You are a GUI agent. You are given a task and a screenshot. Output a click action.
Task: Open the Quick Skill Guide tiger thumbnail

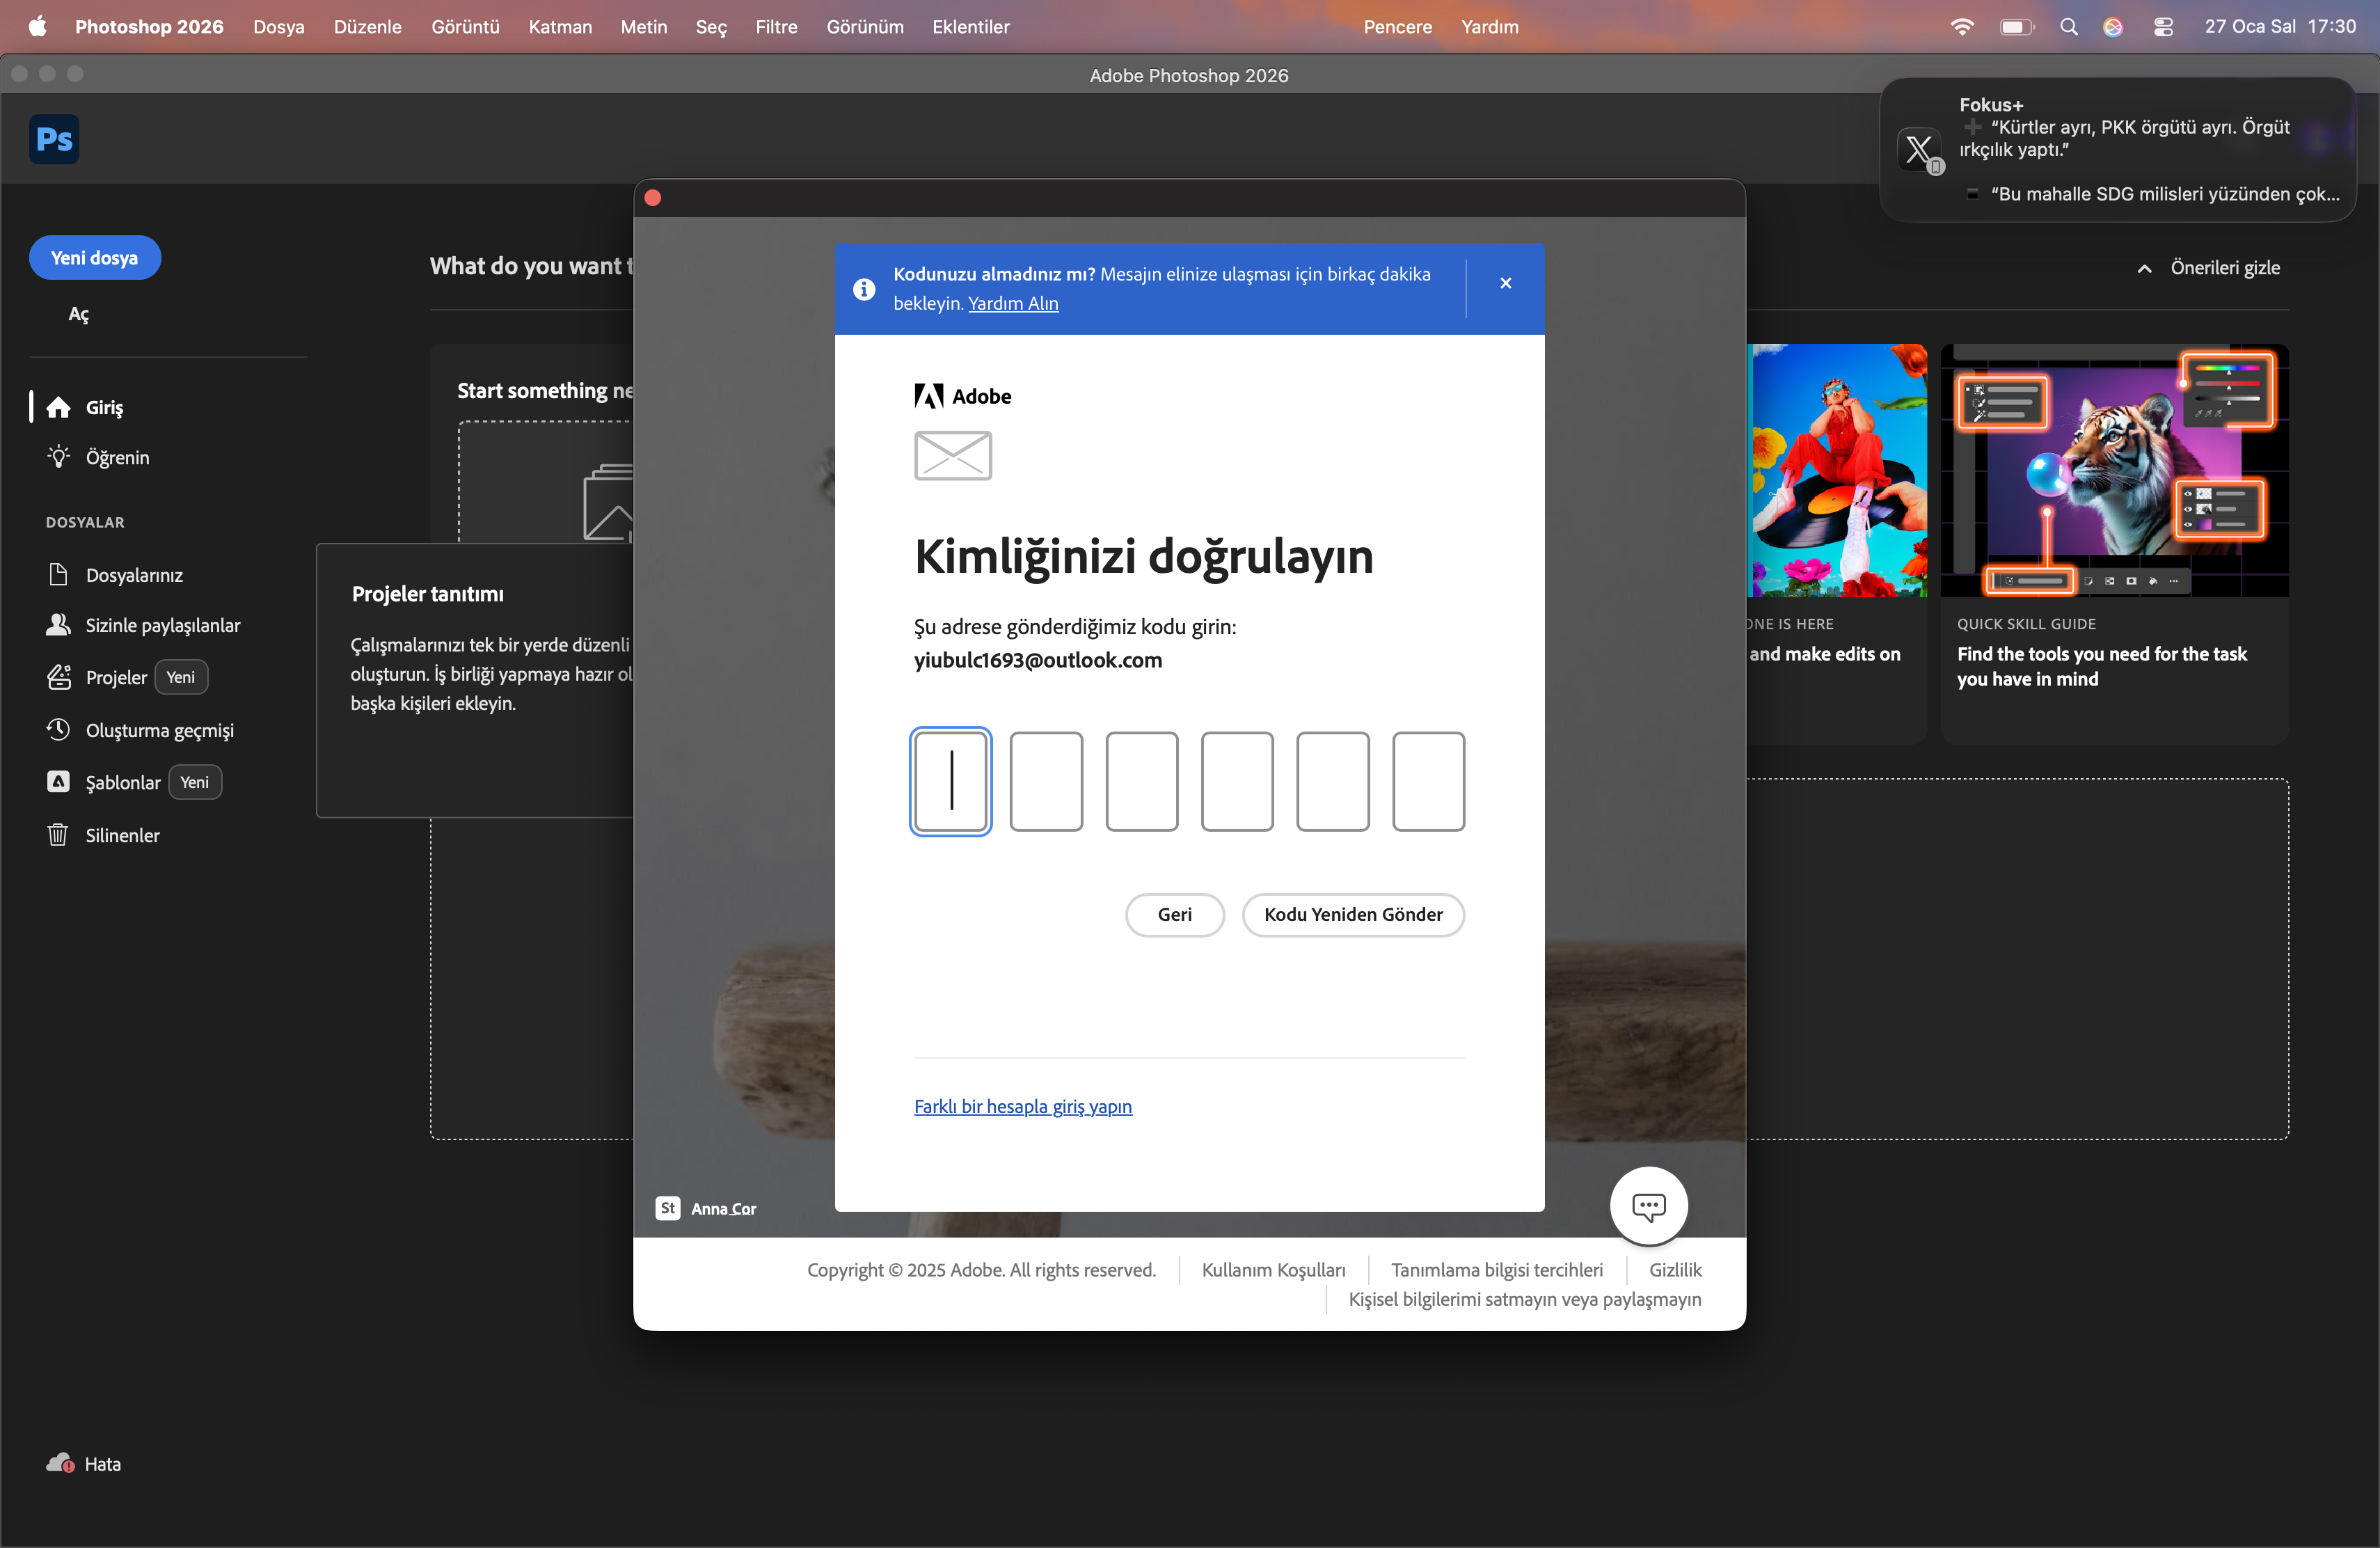pyautogui.click(x=2115, y=471)
